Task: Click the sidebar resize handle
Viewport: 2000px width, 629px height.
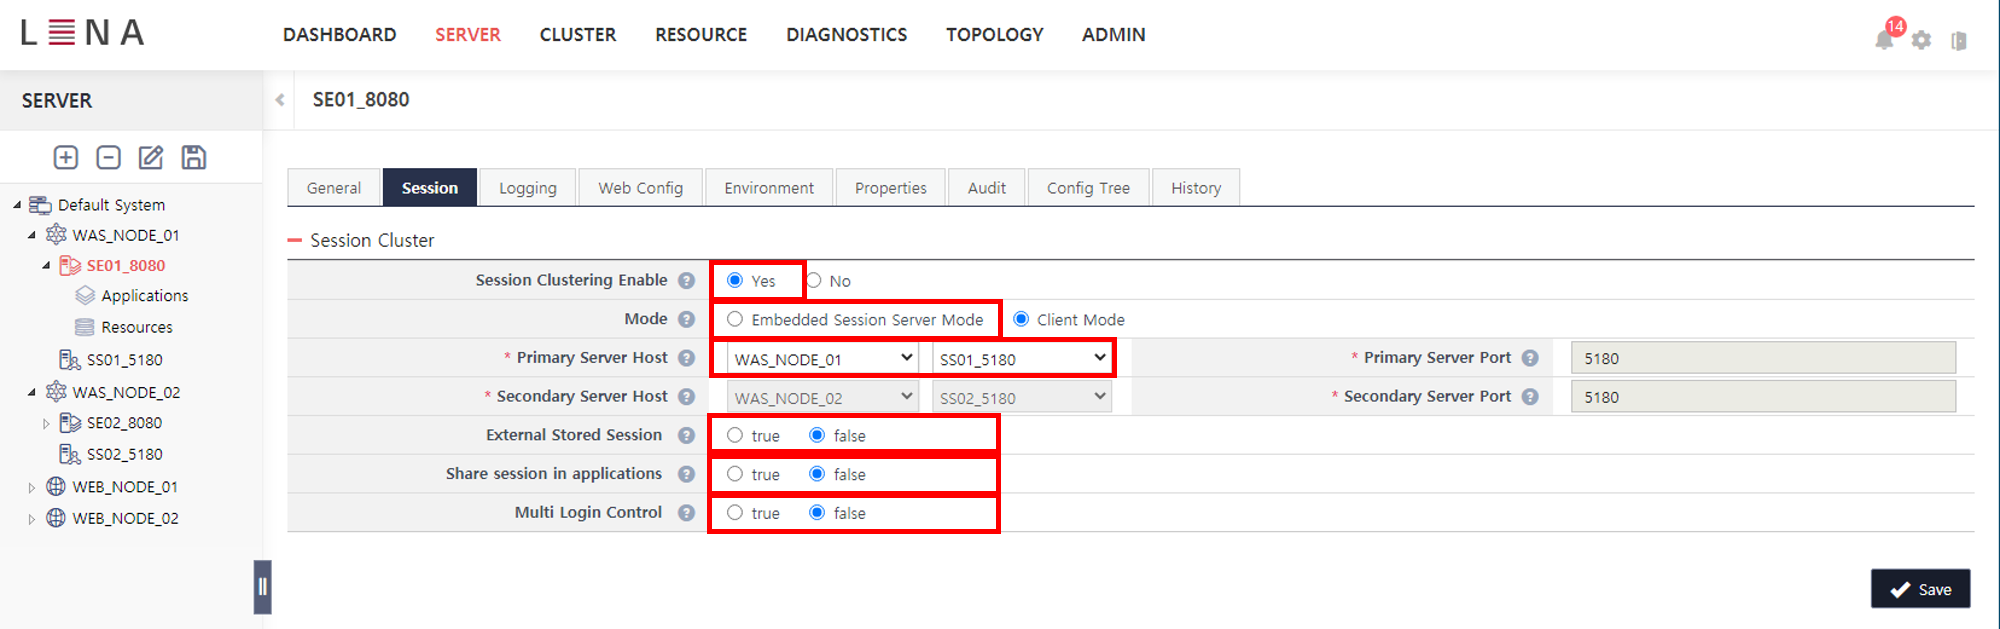Action: 262,587
